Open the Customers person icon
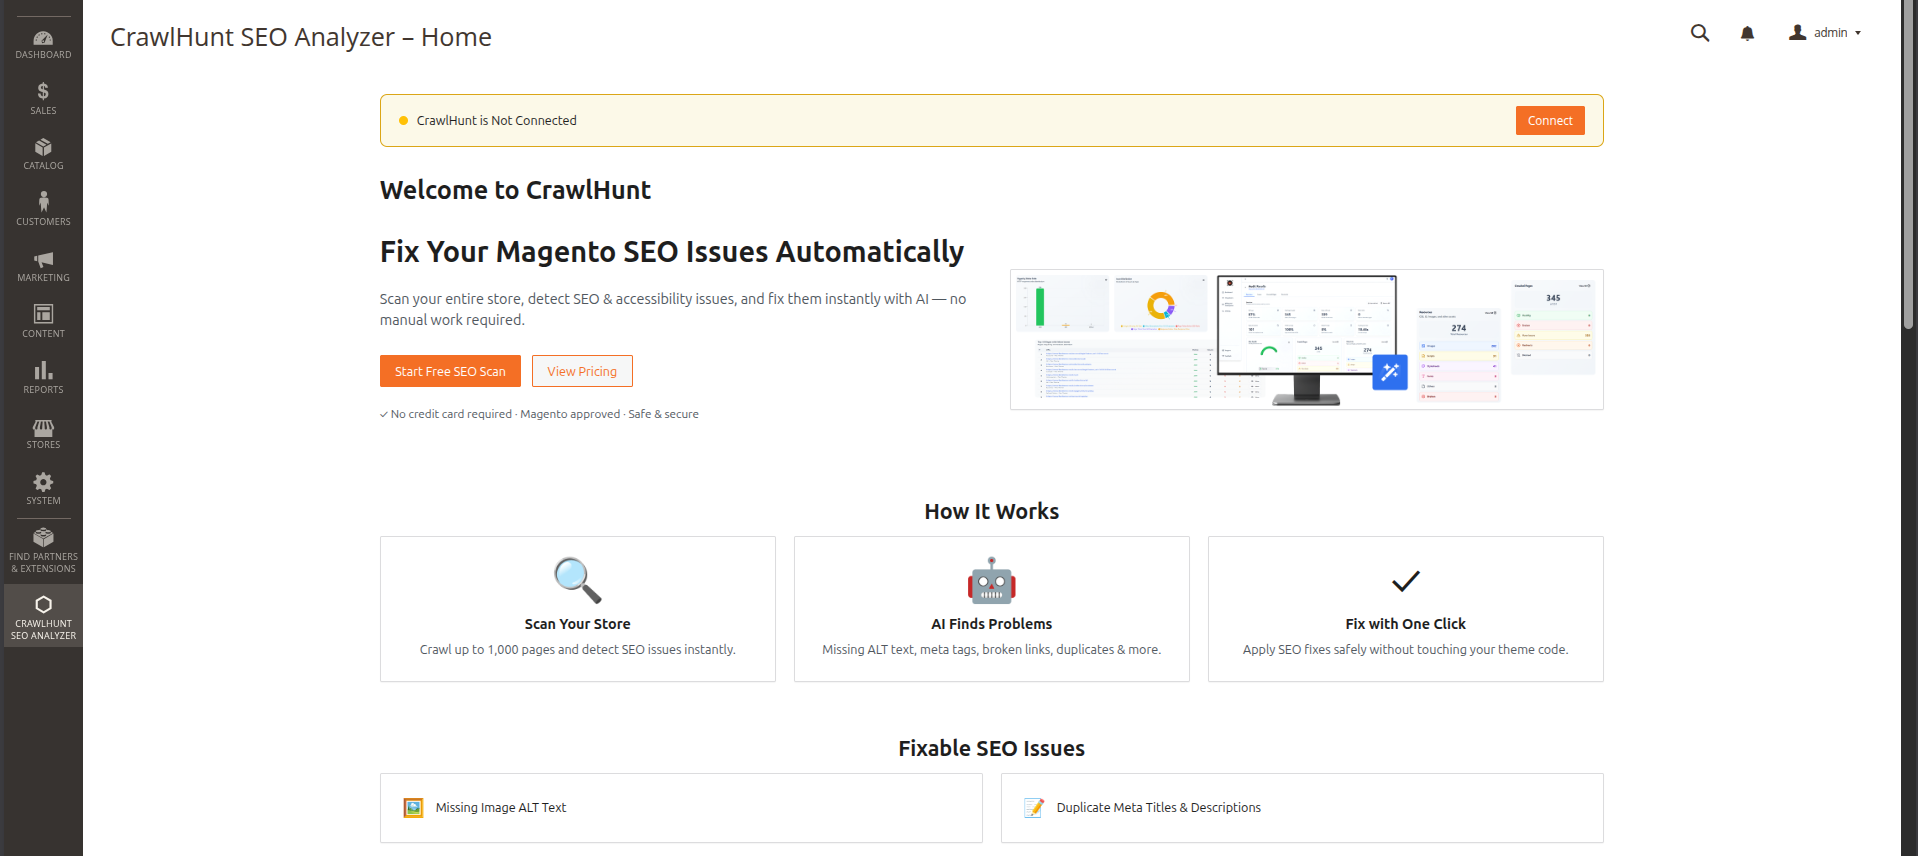1918x856 pixels. tap(43, 202)
